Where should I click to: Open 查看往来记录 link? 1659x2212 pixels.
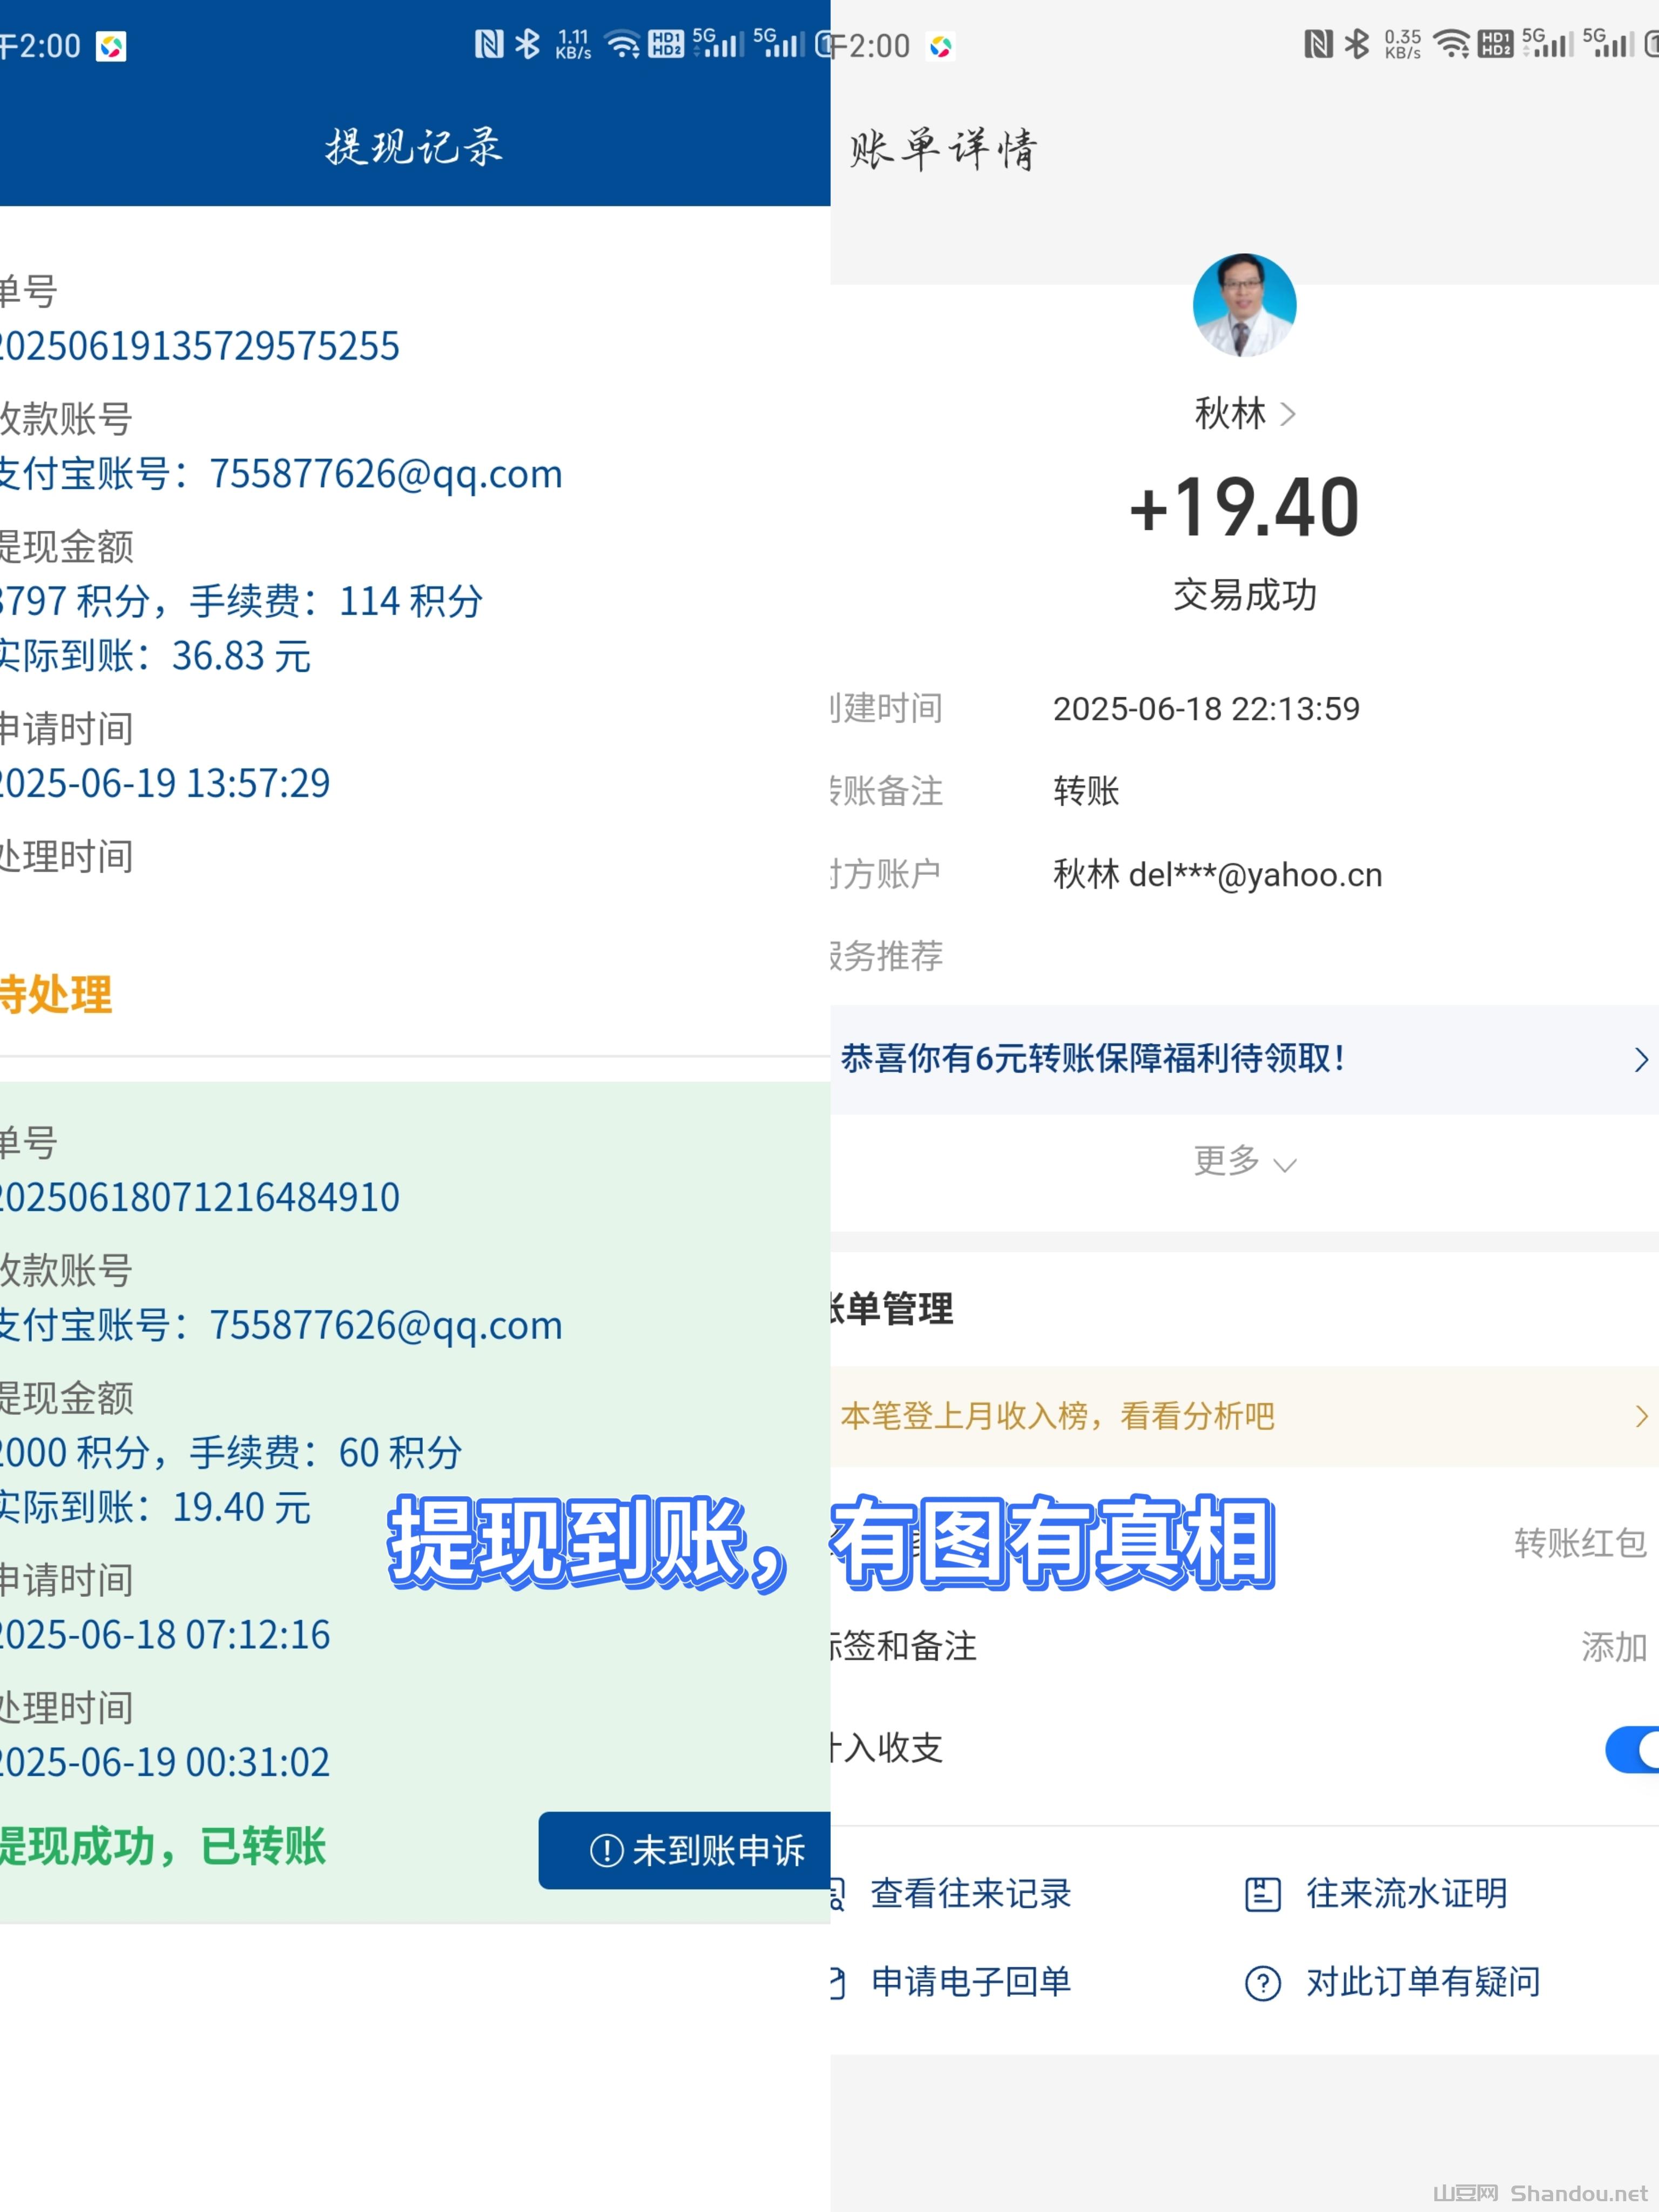(970, 1894)
